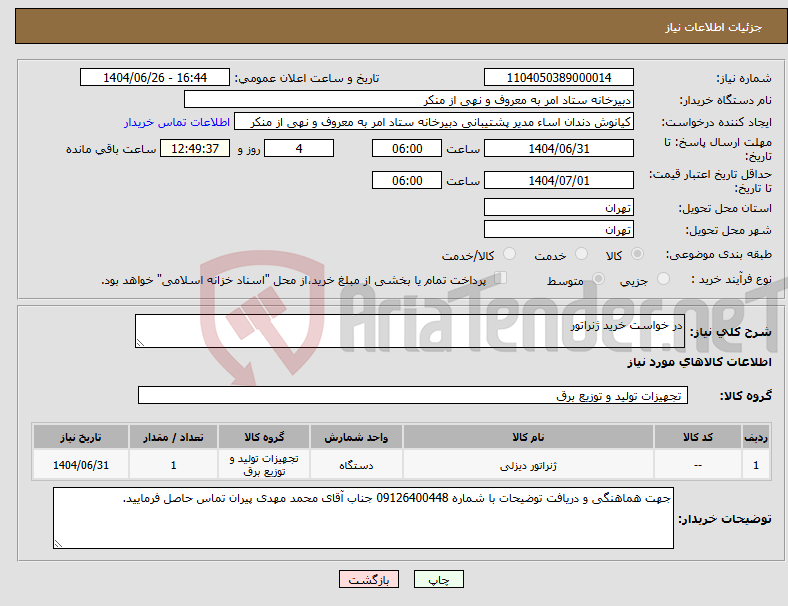This screenshot has width=788, height=606.
Task: Click the general description box درخواست خرید ژنراتور
Action: (x=410, y=331)
